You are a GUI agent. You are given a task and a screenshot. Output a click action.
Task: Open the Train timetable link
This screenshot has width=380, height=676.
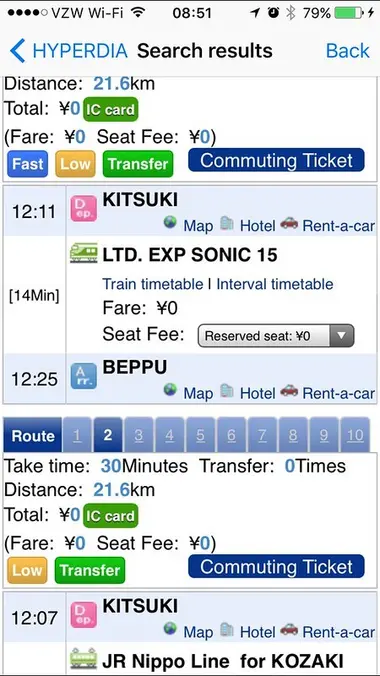tap(153, 284)
